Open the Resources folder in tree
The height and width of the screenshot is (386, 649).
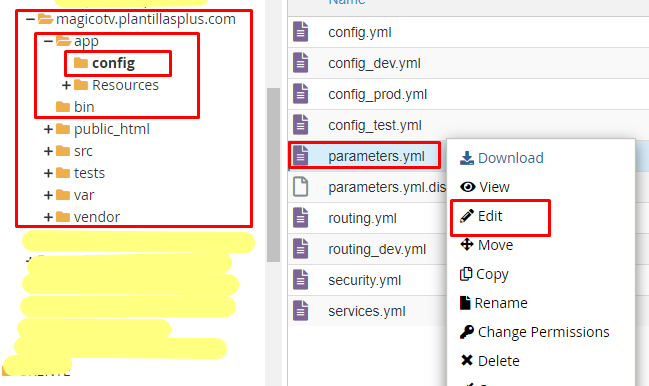click(x=125, y=85)
